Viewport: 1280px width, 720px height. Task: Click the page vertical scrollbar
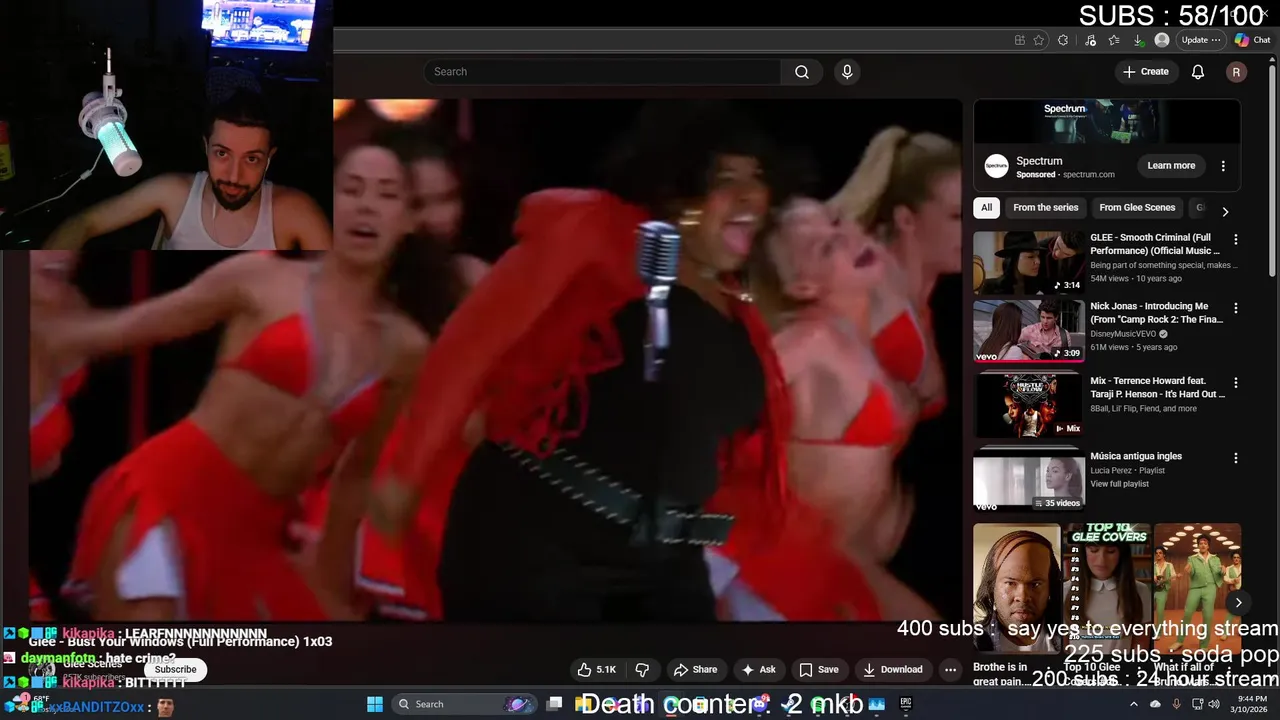tap(1273, 170)
